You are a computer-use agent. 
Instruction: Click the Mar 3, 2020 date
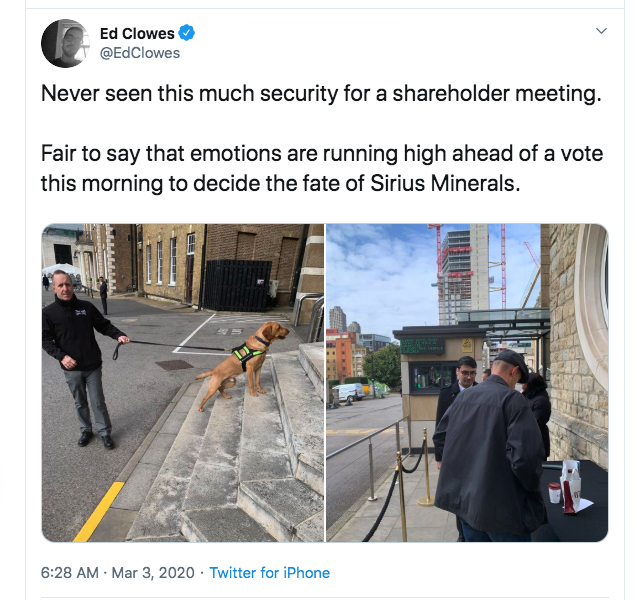click(x=153, y=573)
